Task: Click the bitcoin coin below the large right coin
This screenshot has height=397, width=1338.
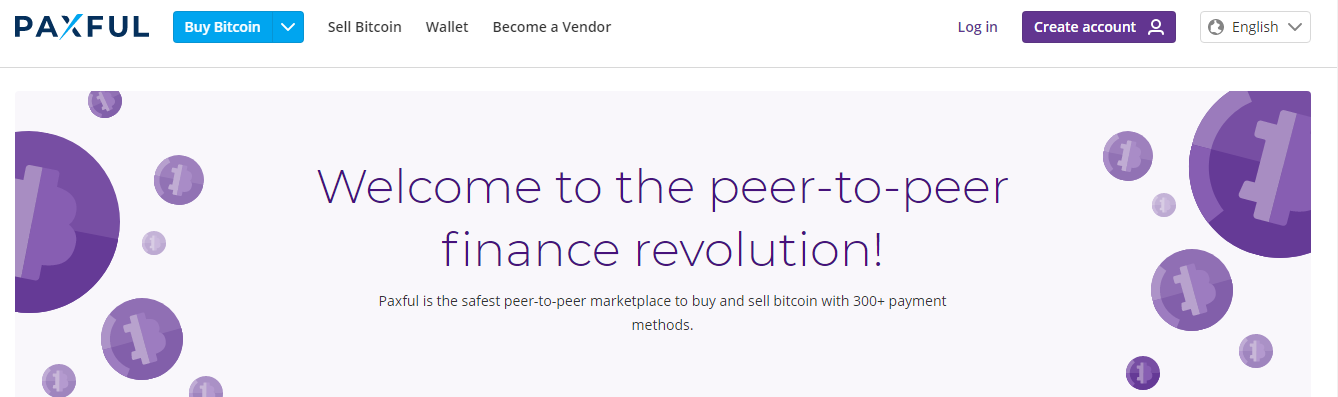Action: pos(1192,289)
